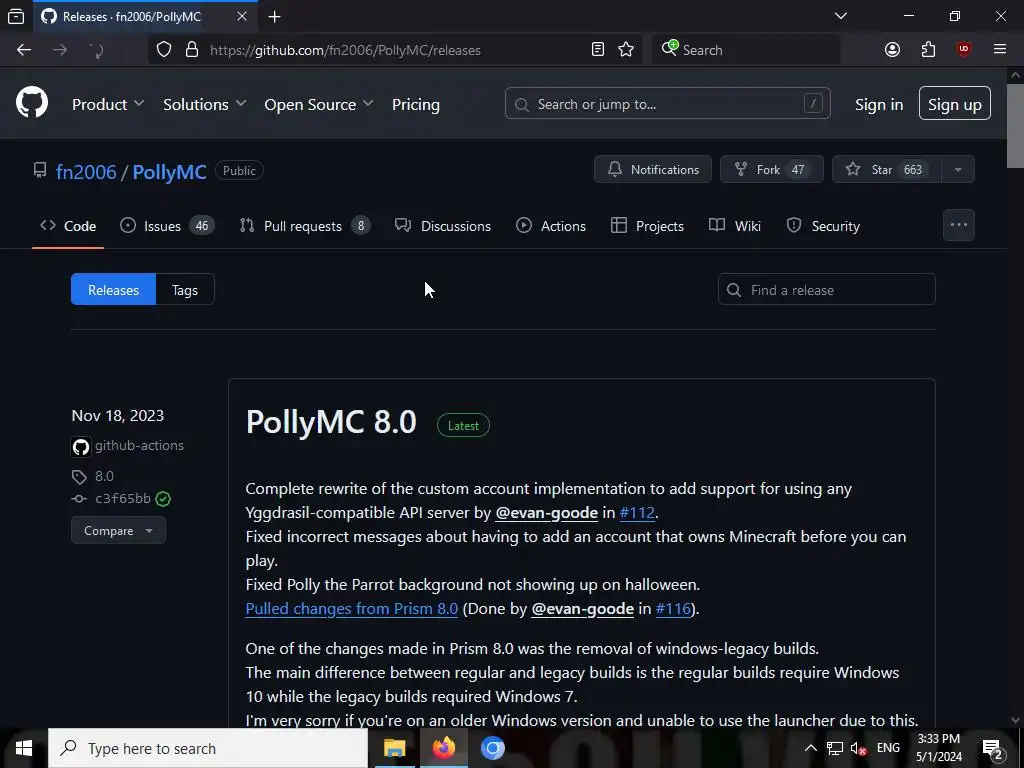Click the browser Search box
The image size is (1024, 768).
(746, 50)
